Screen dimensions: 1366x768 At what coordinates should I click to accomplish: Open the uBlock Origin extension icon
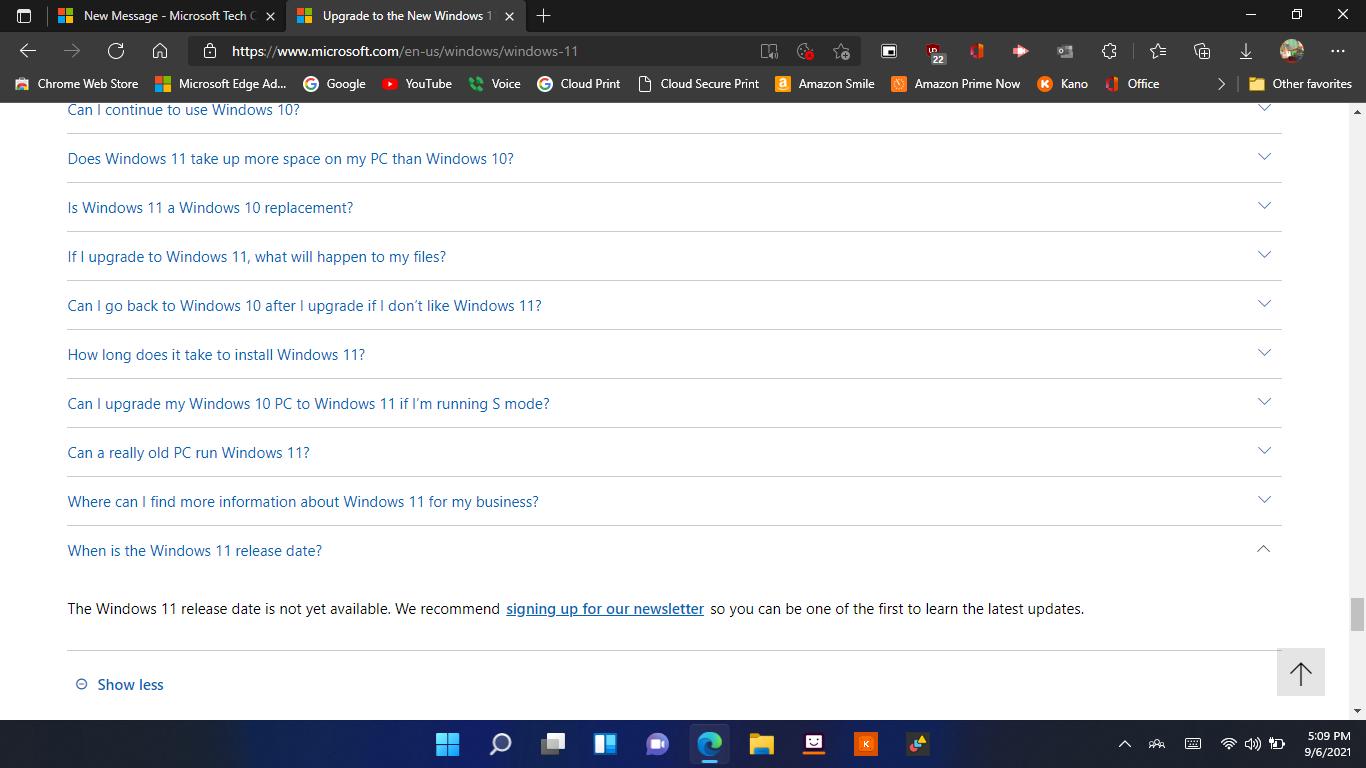point(935,50)
